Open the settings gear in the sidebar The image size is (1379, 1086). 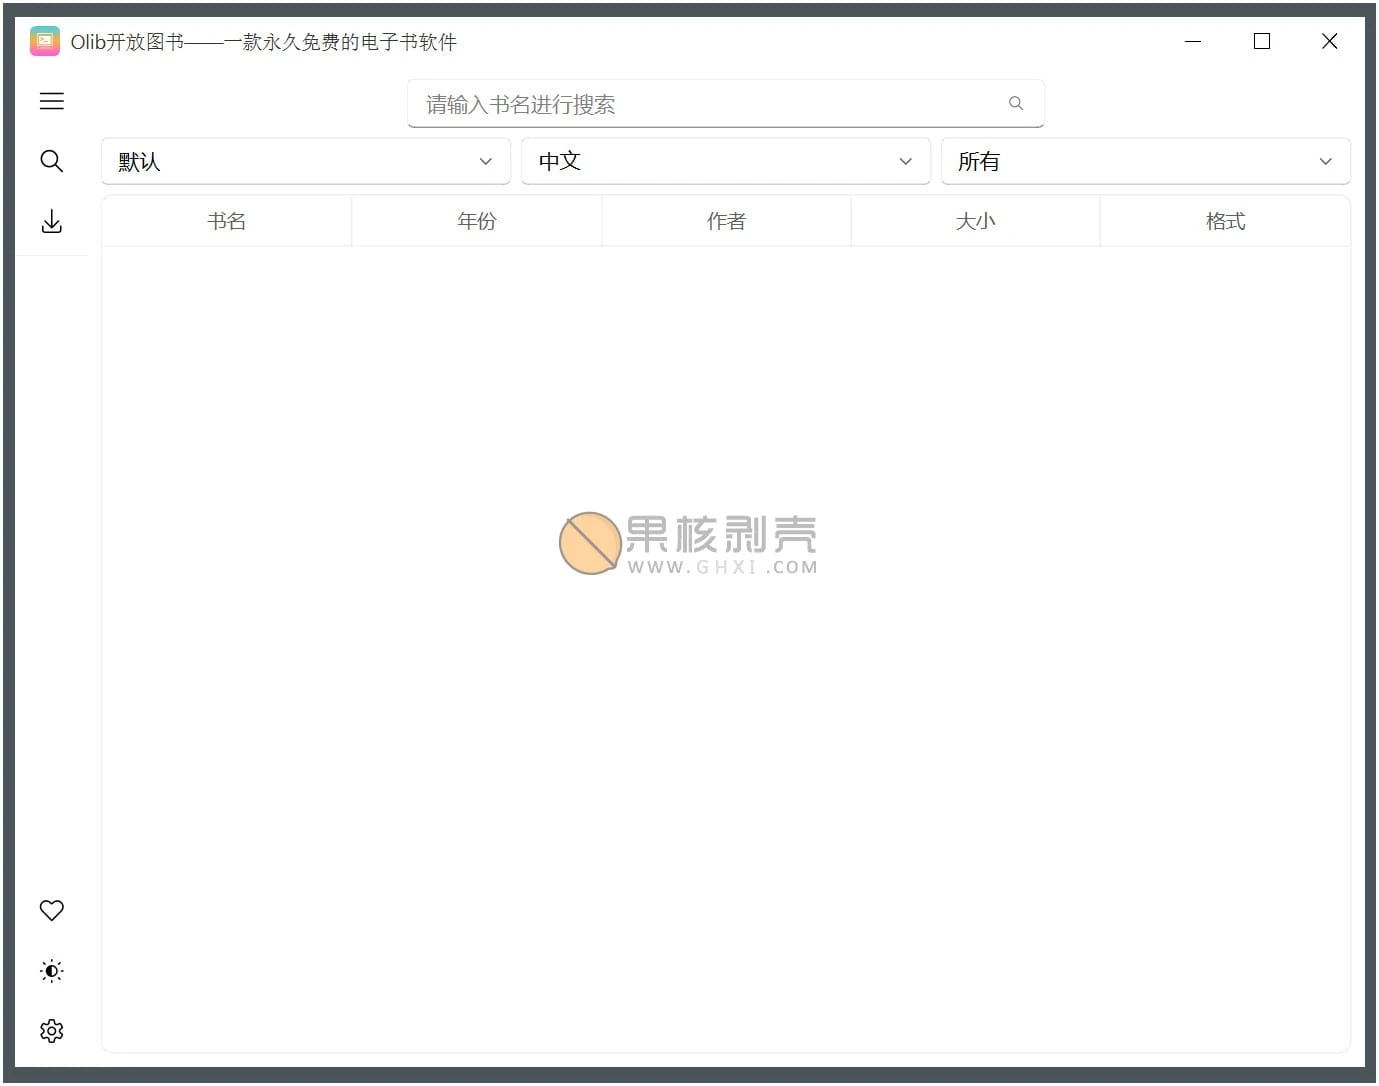point(51,1030)
